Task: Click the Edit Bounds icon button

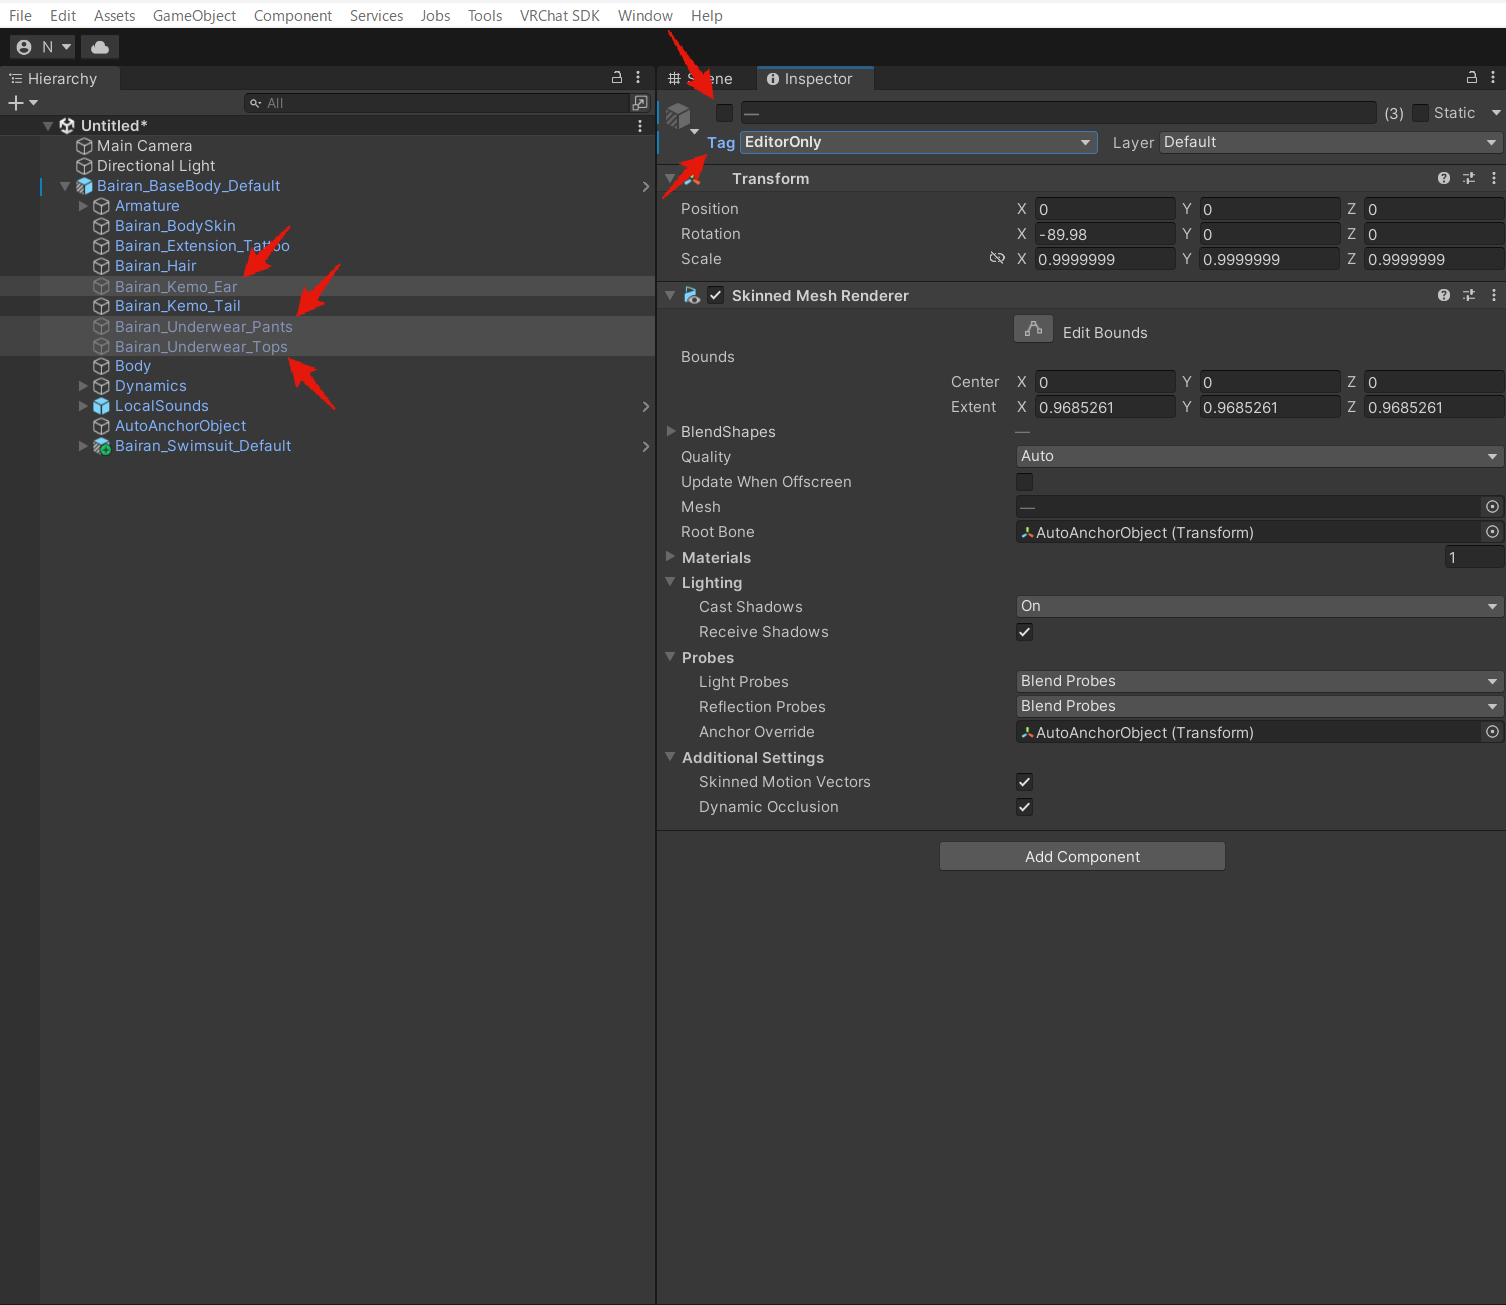Action: coord(1033,329)
